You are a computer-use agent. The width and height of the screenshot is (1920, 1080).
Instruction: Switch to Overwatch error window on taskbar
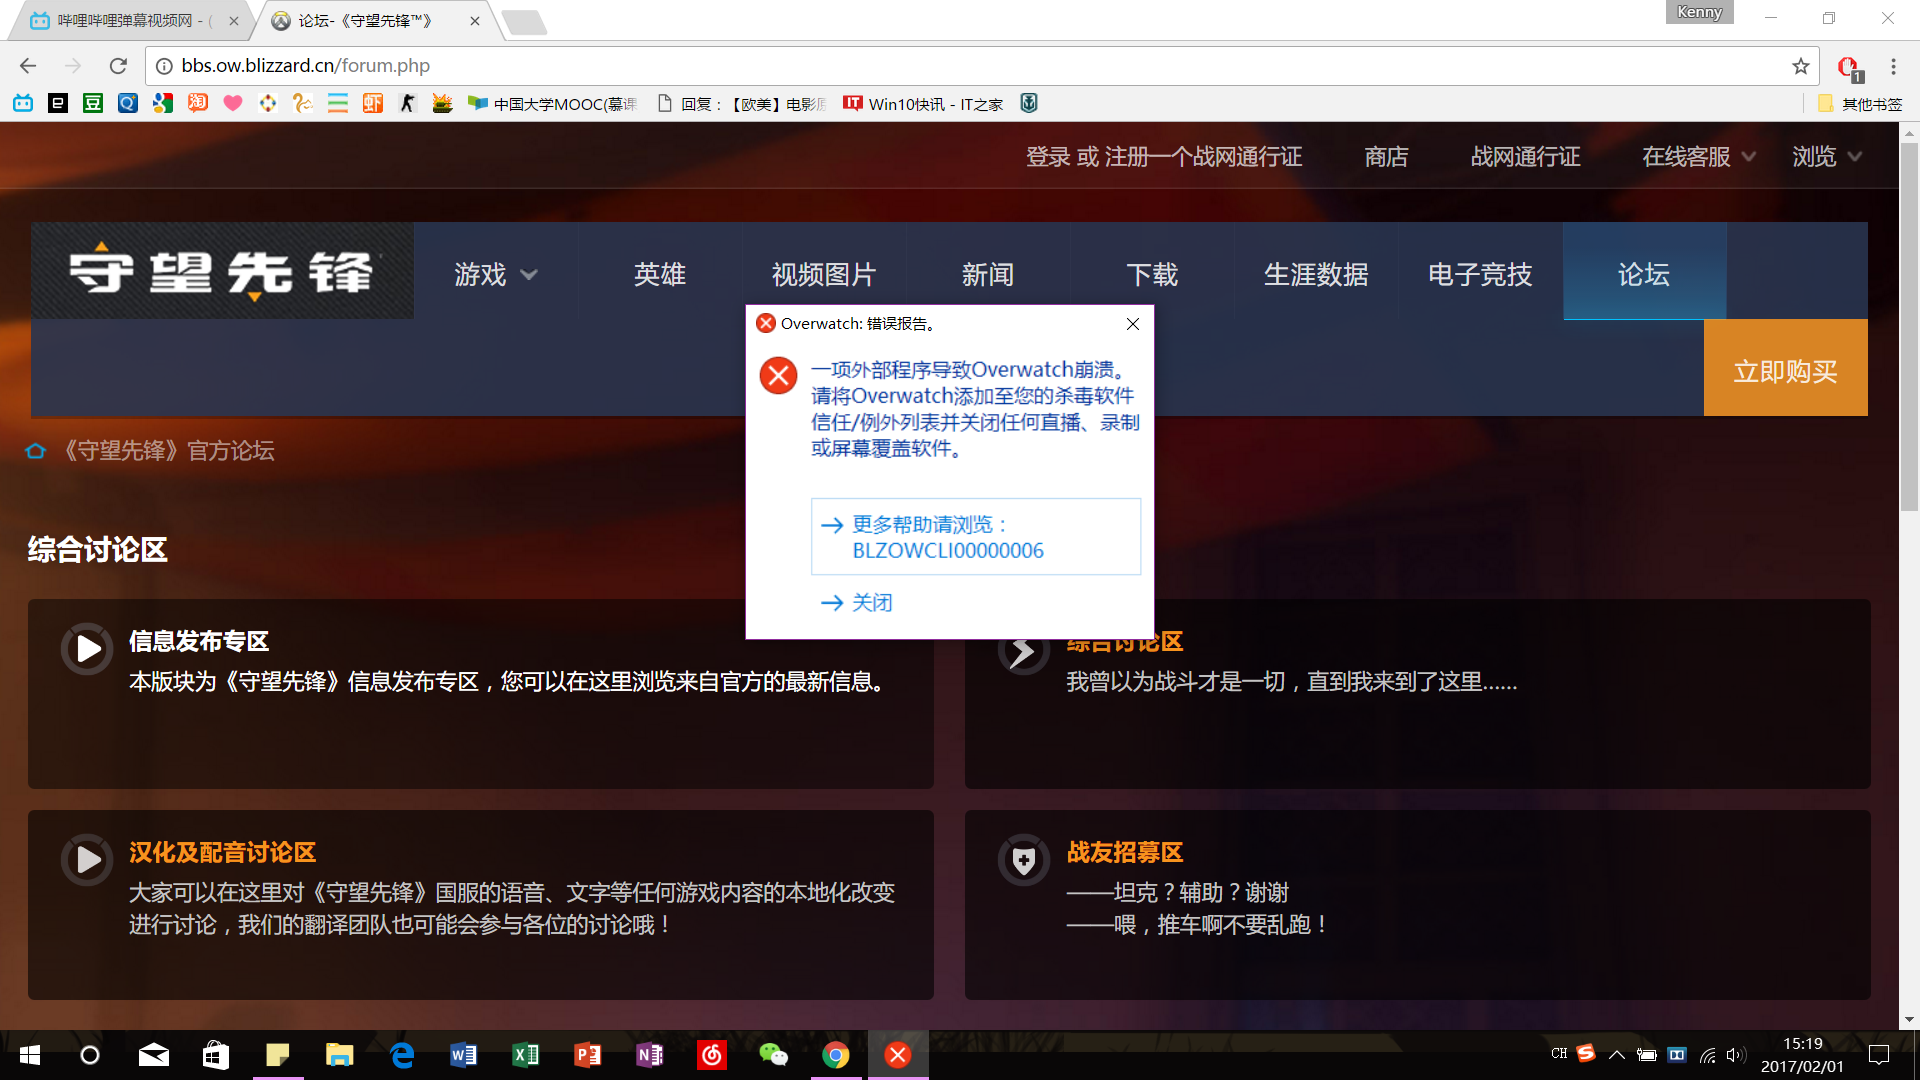[x=898, y=1055]
